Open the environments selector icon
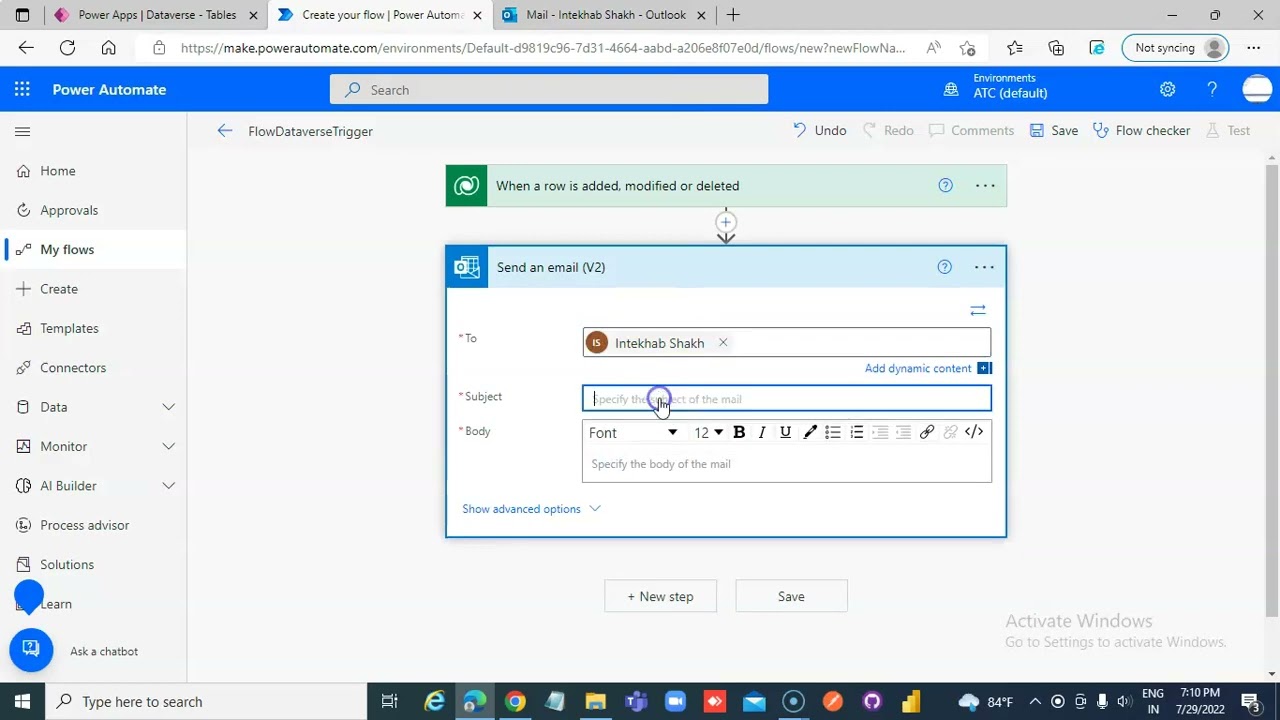 pyautogui.click(x=951, y=90)
